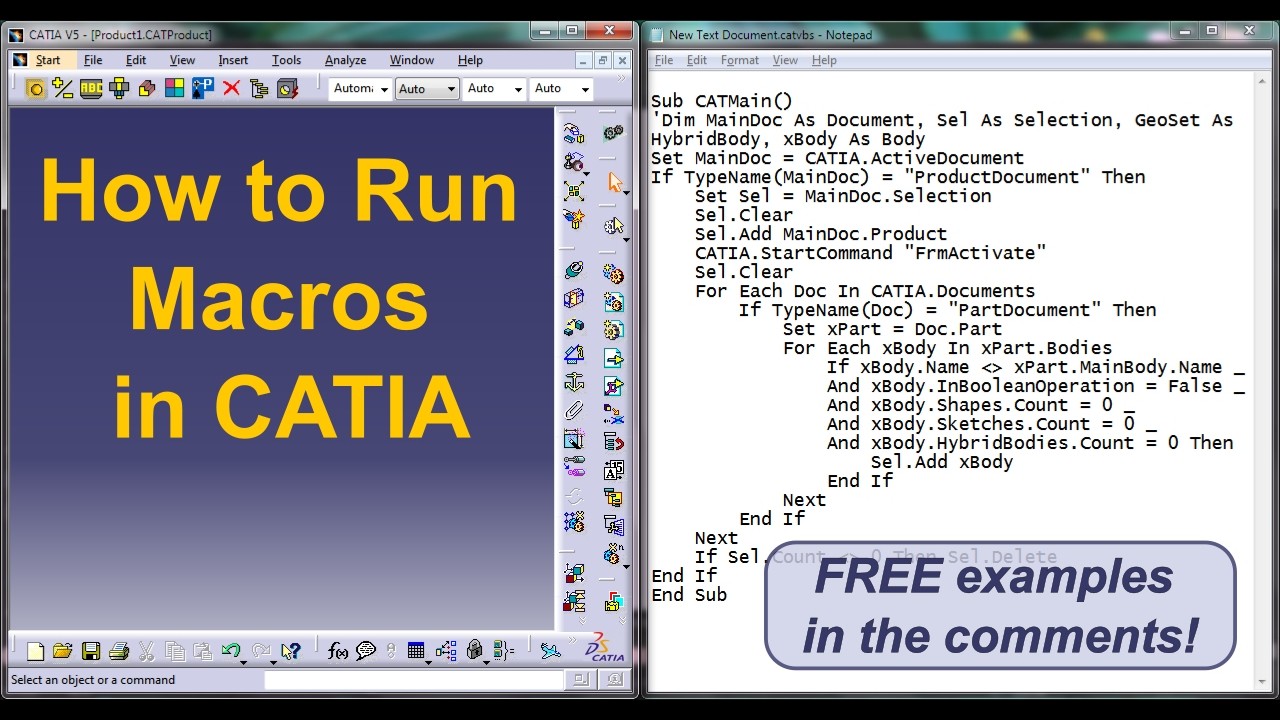This screenshot has width=1280, height=720.
Task: Click the scissors Cut icon
Action: click(x=146, y=652)
